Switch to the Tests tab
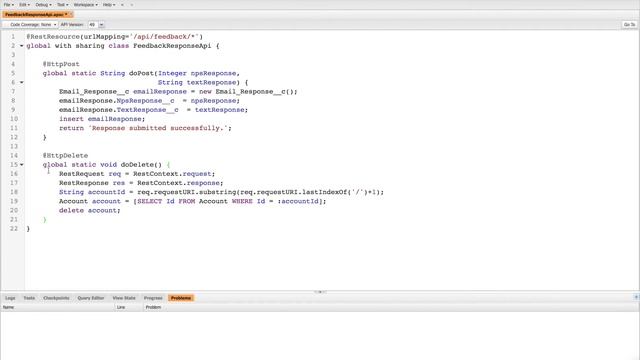This screenshot has height=360, width=640. tap(29, 298)
